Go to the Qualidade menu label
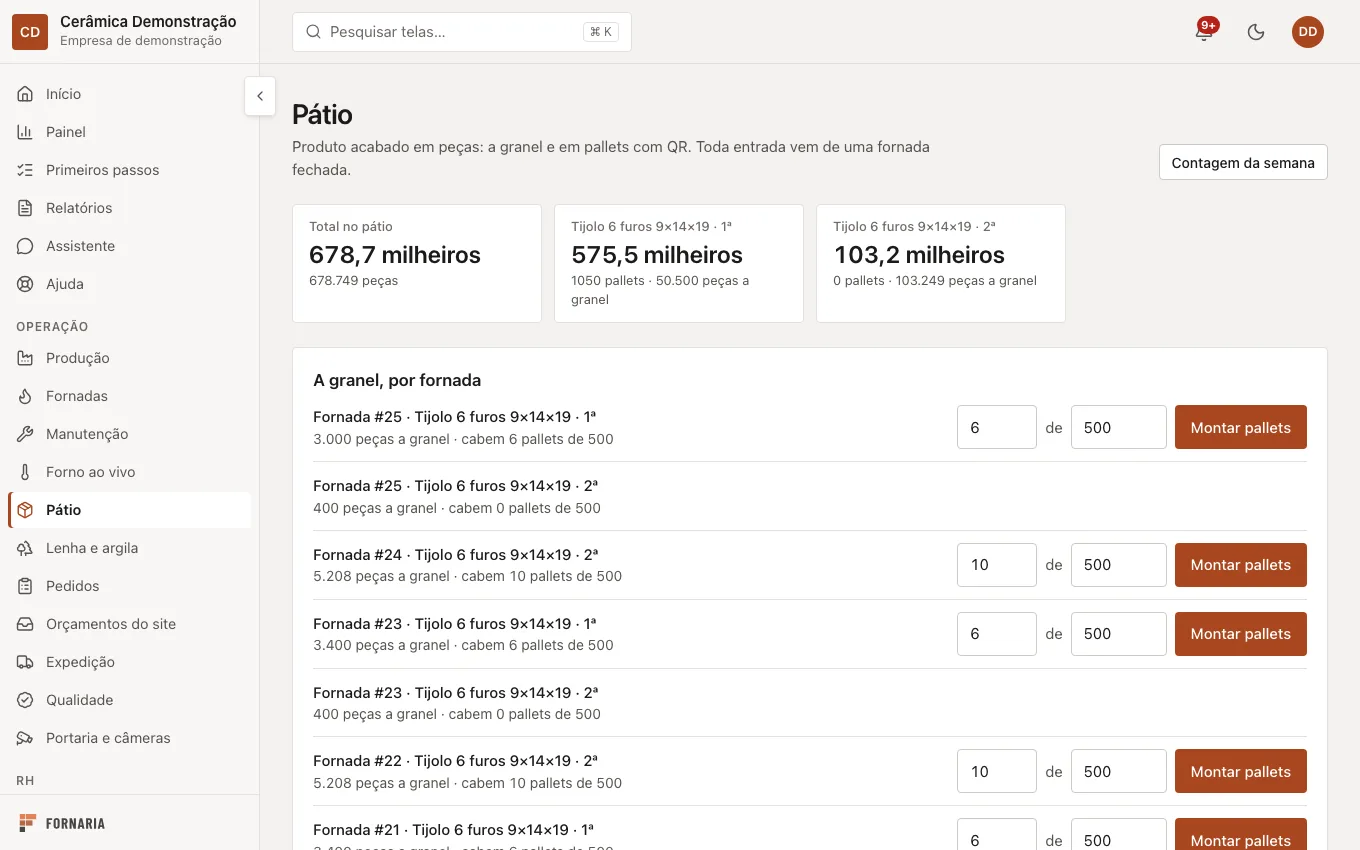This screenshot has height=850, width=1360. [79, 700]
